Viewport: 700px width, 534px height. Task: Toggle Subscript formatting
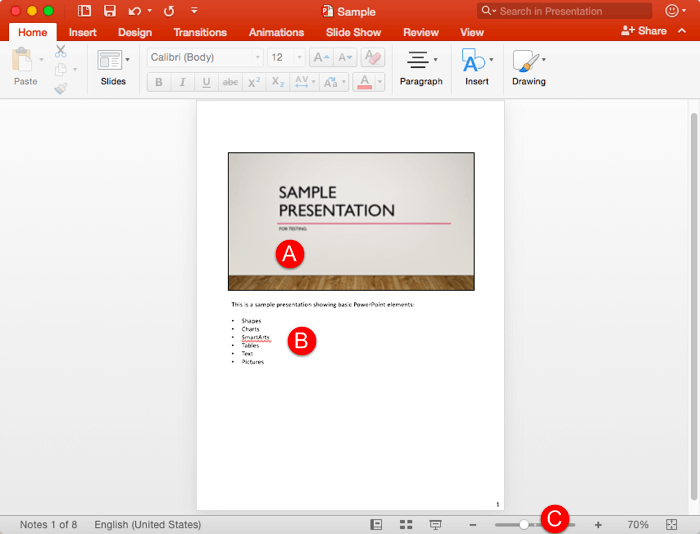pyautogui.click(x=278, y=82)
